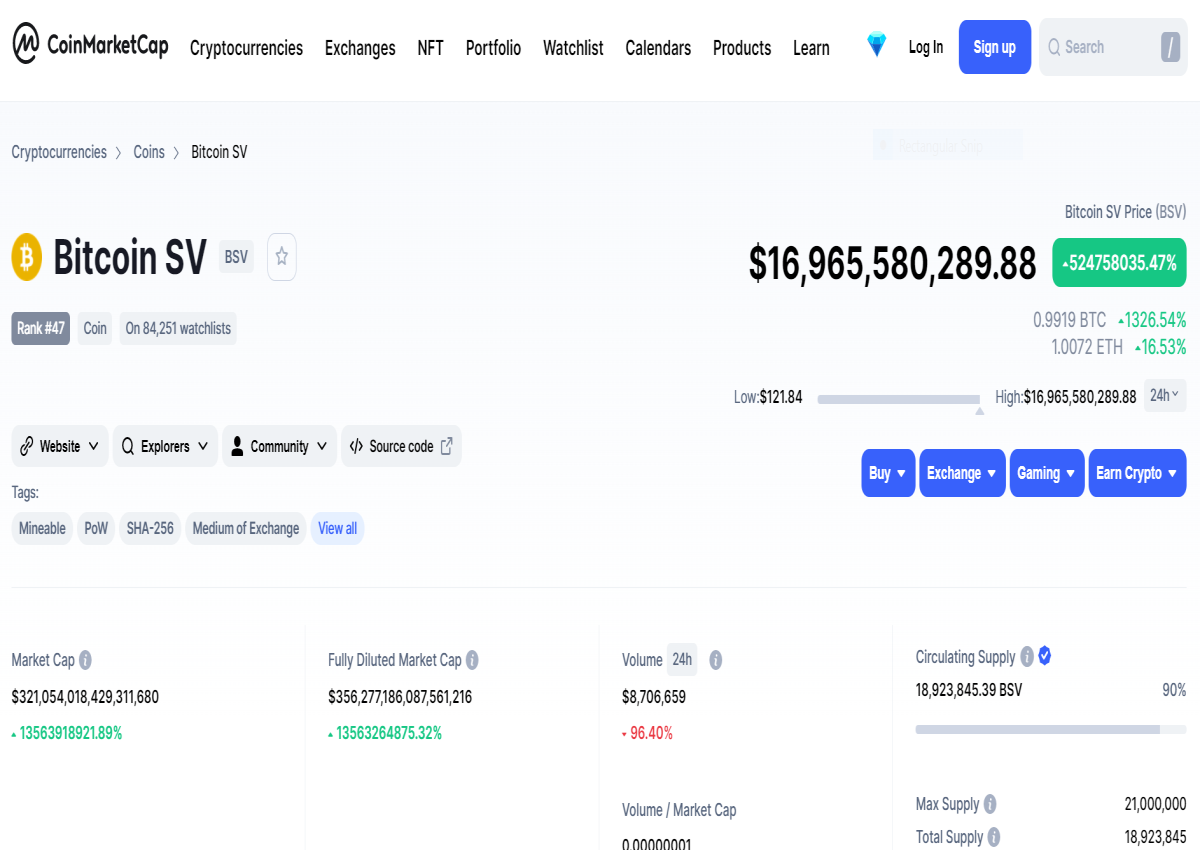Click the Bitcoin SV breadcrumb text

pos(219,152)
